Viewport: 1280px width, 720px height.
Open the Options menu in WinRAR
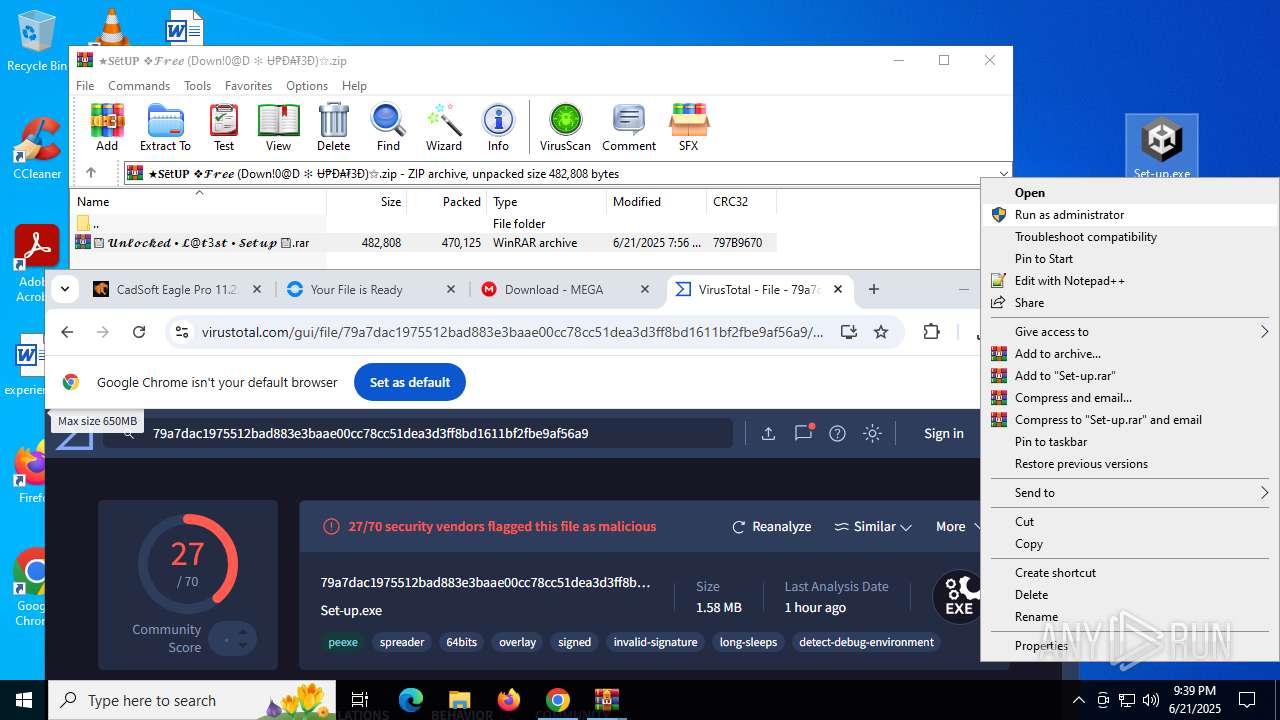(x=307, y=86)
